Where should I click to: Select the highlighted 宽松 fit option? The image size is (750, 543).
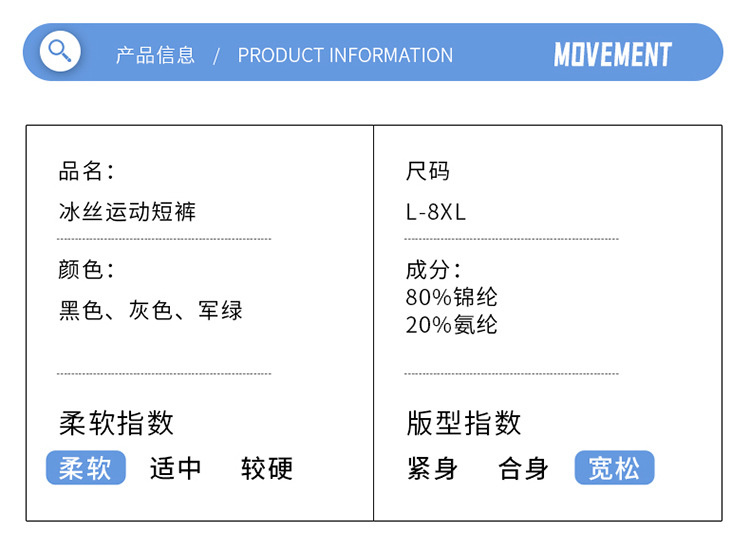pyautogui.click(x=614, y=468)
